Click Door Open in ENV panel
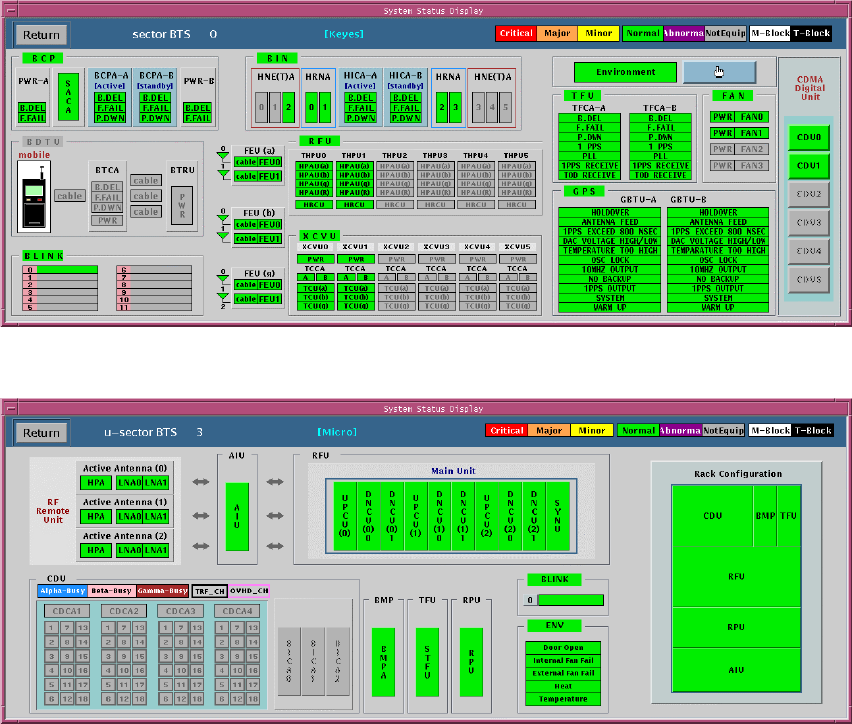Viewport: 852px width, 724px height. point(563,648)
